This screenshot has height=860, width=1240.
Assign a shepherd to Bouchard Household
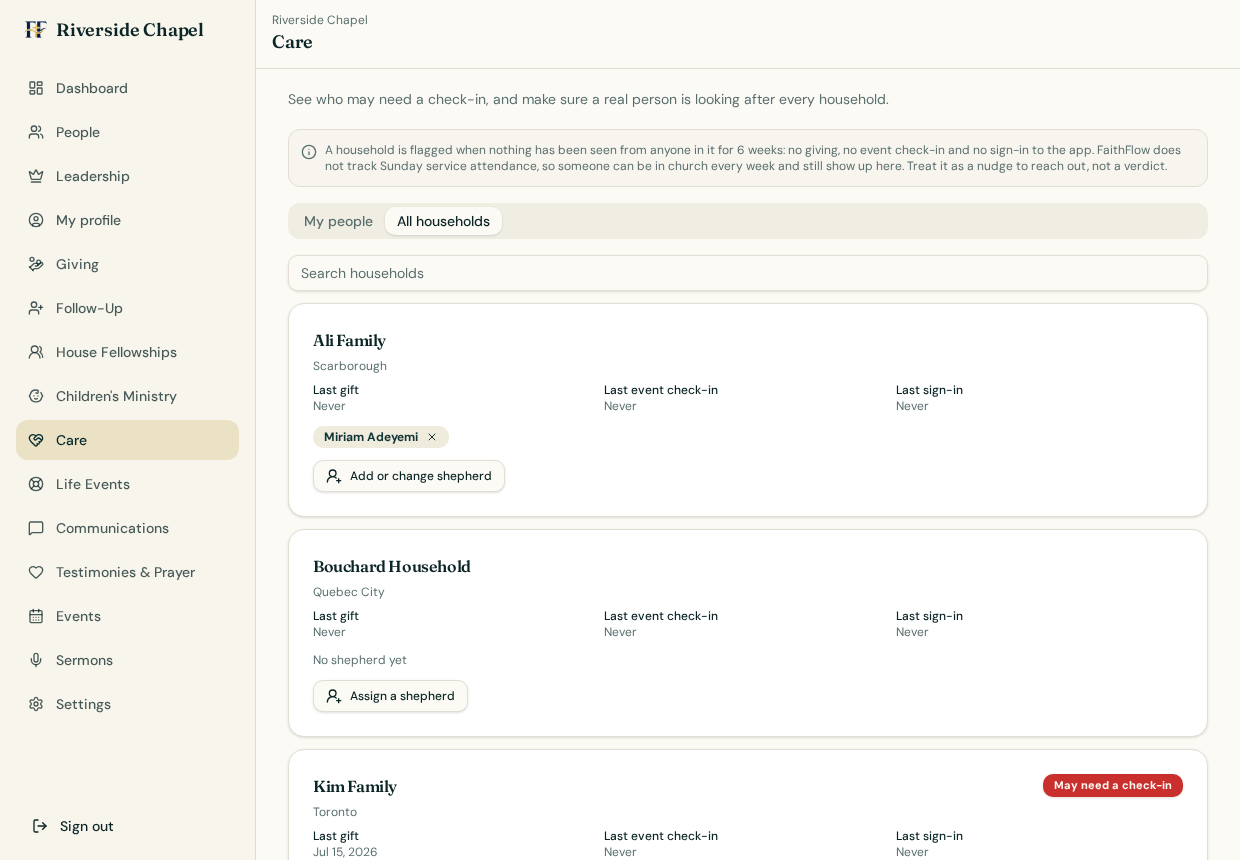coord(390,696)
